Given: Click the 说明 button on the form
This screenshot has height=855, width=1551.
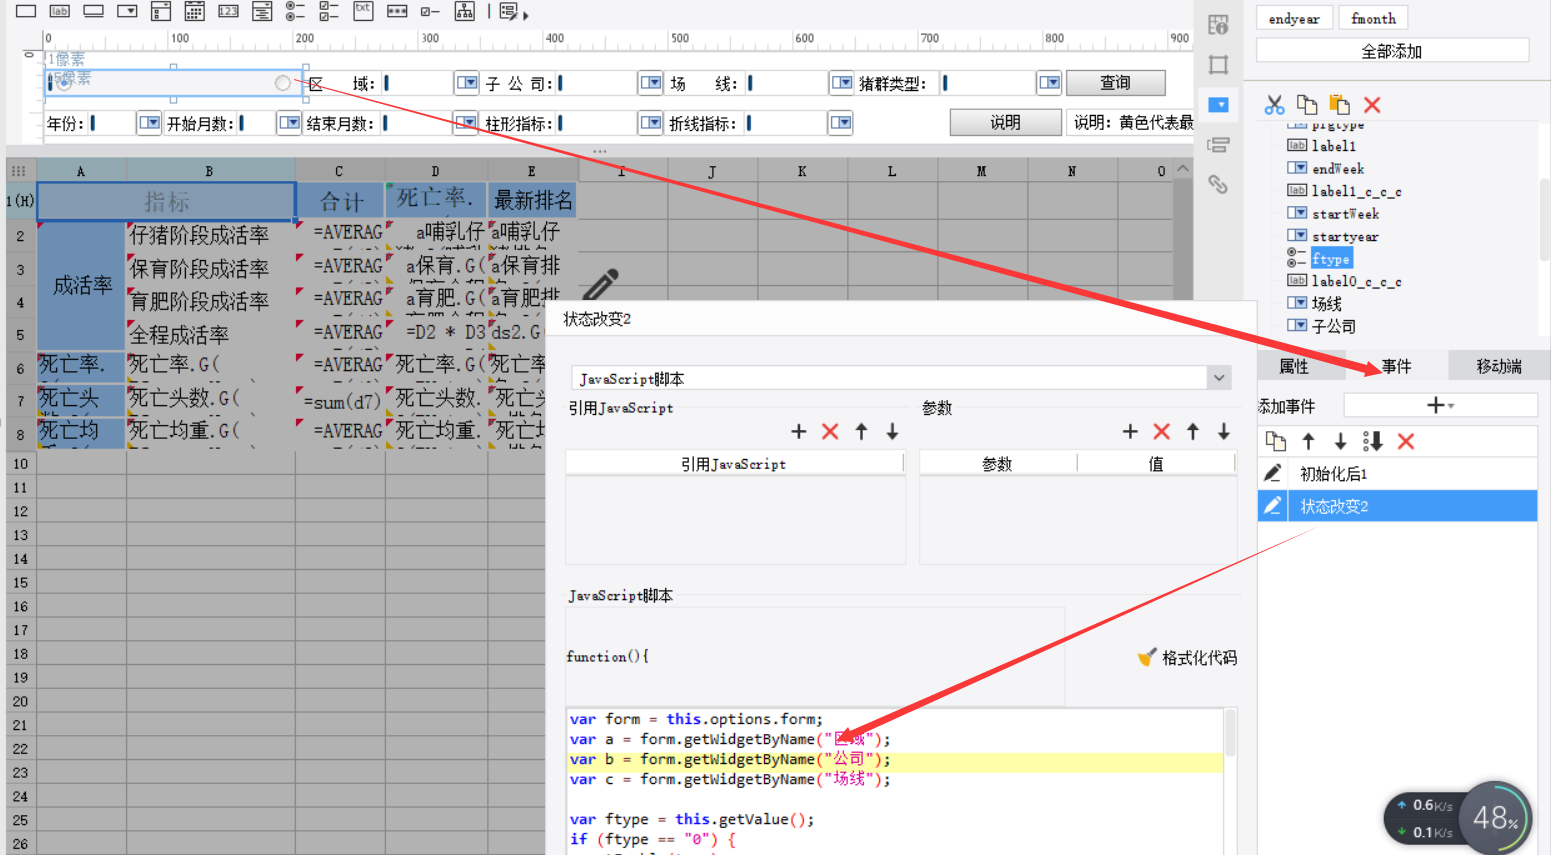Looking at the screenshot, I should point(1005,122).
